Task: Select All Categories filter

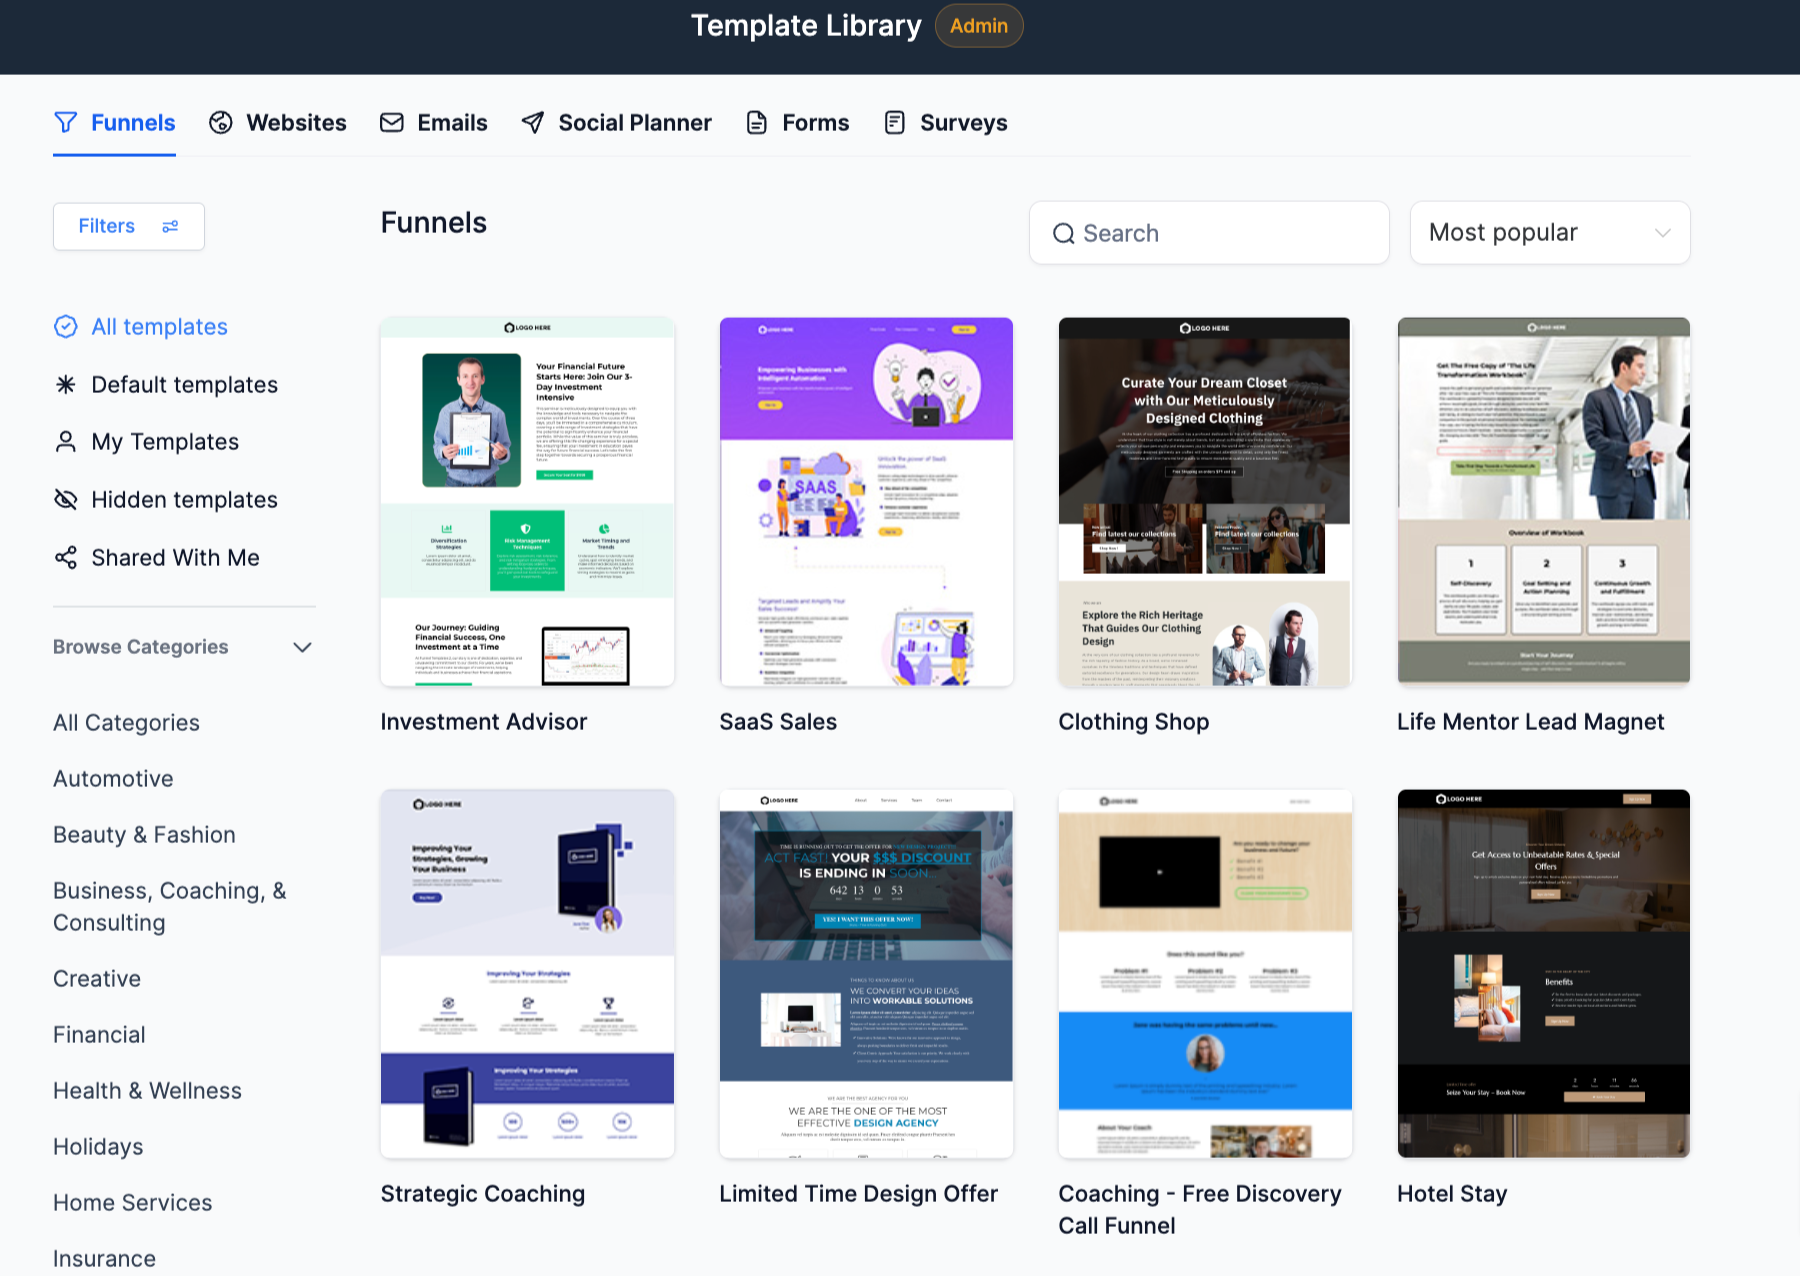Action: click(126, 722)
